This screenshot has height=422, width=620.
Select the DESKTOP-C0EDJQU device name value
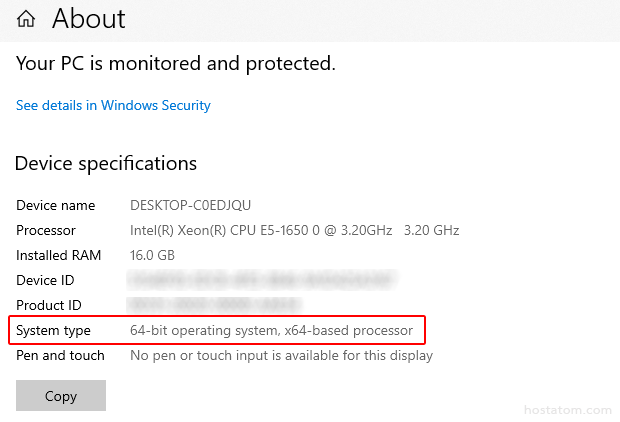pyautogui.click(x=190, y=205)
